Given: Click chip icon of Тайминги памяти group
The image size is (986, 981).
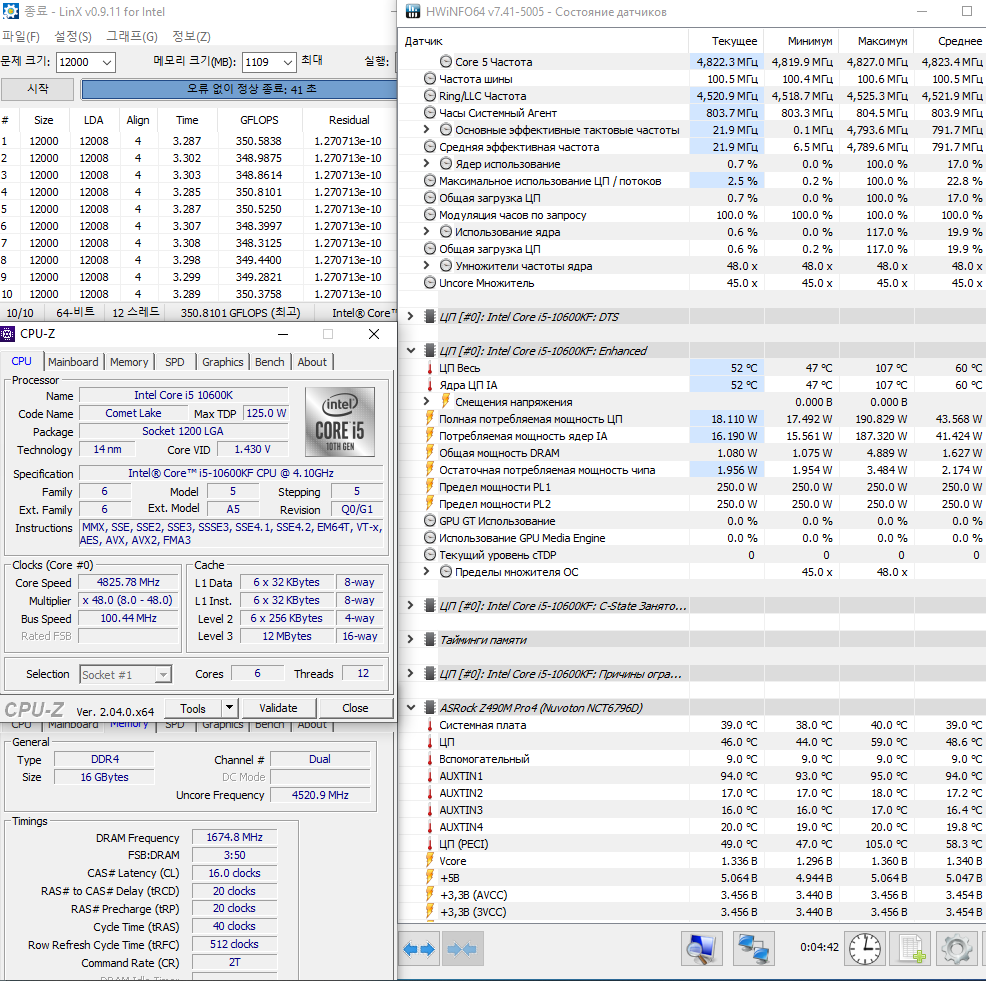Looking at the screenshot, I should tap(430, 640).
